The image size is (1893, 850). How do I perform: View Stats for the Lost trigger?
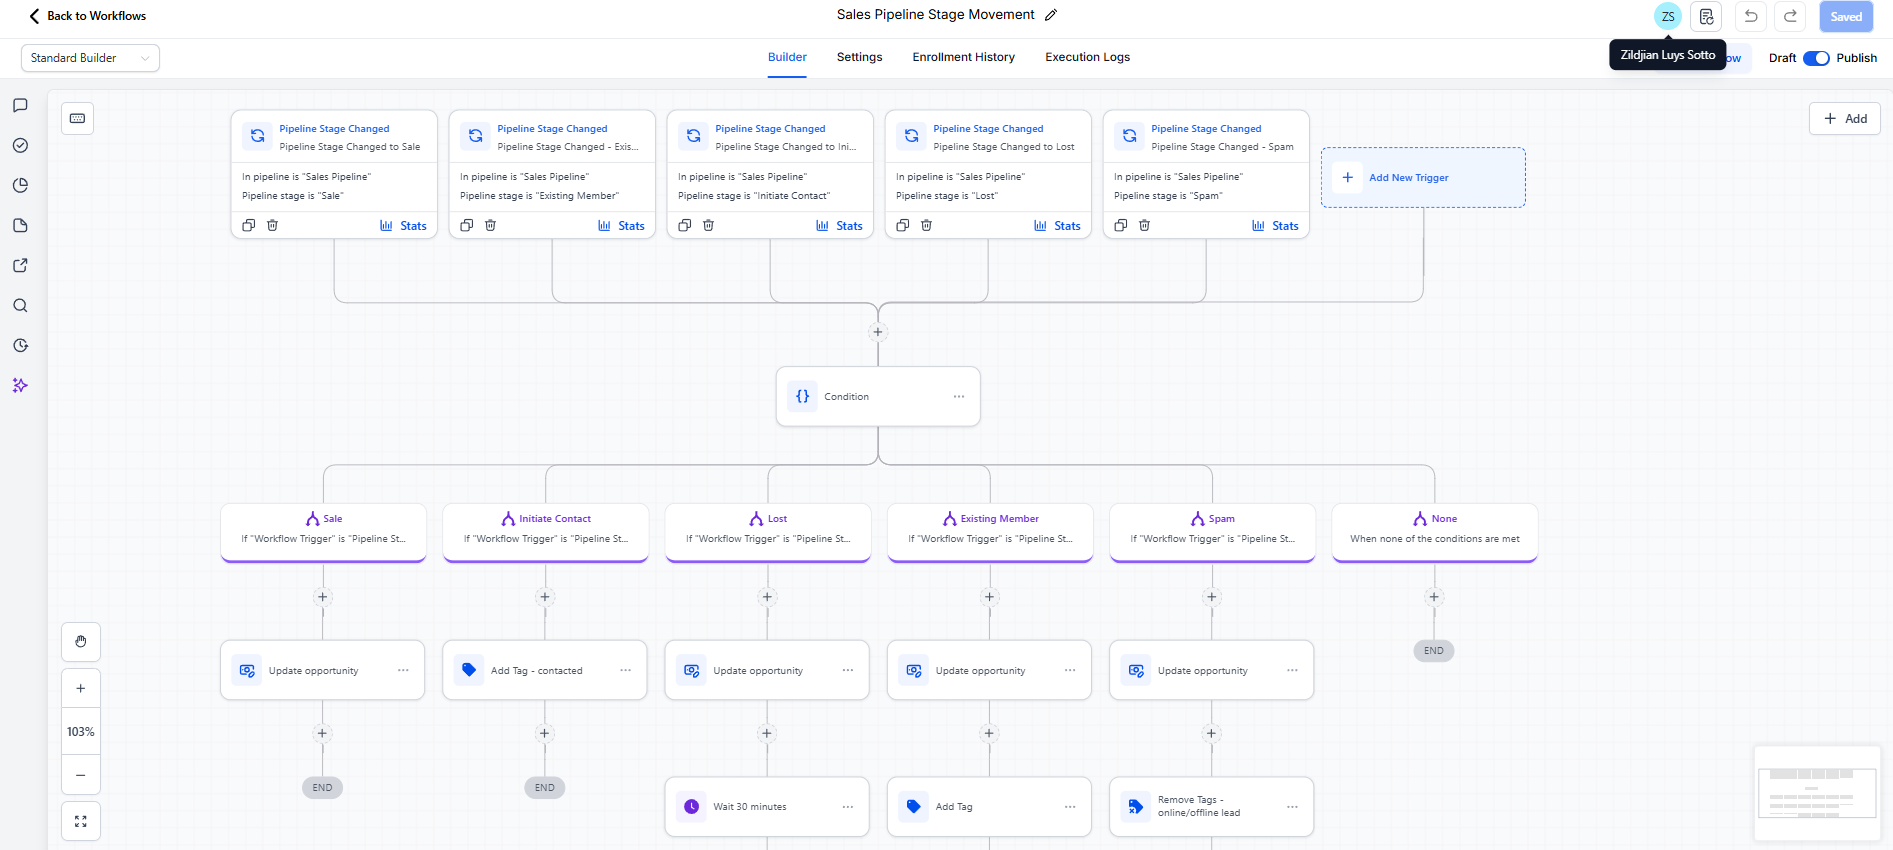pos(1057,225)
